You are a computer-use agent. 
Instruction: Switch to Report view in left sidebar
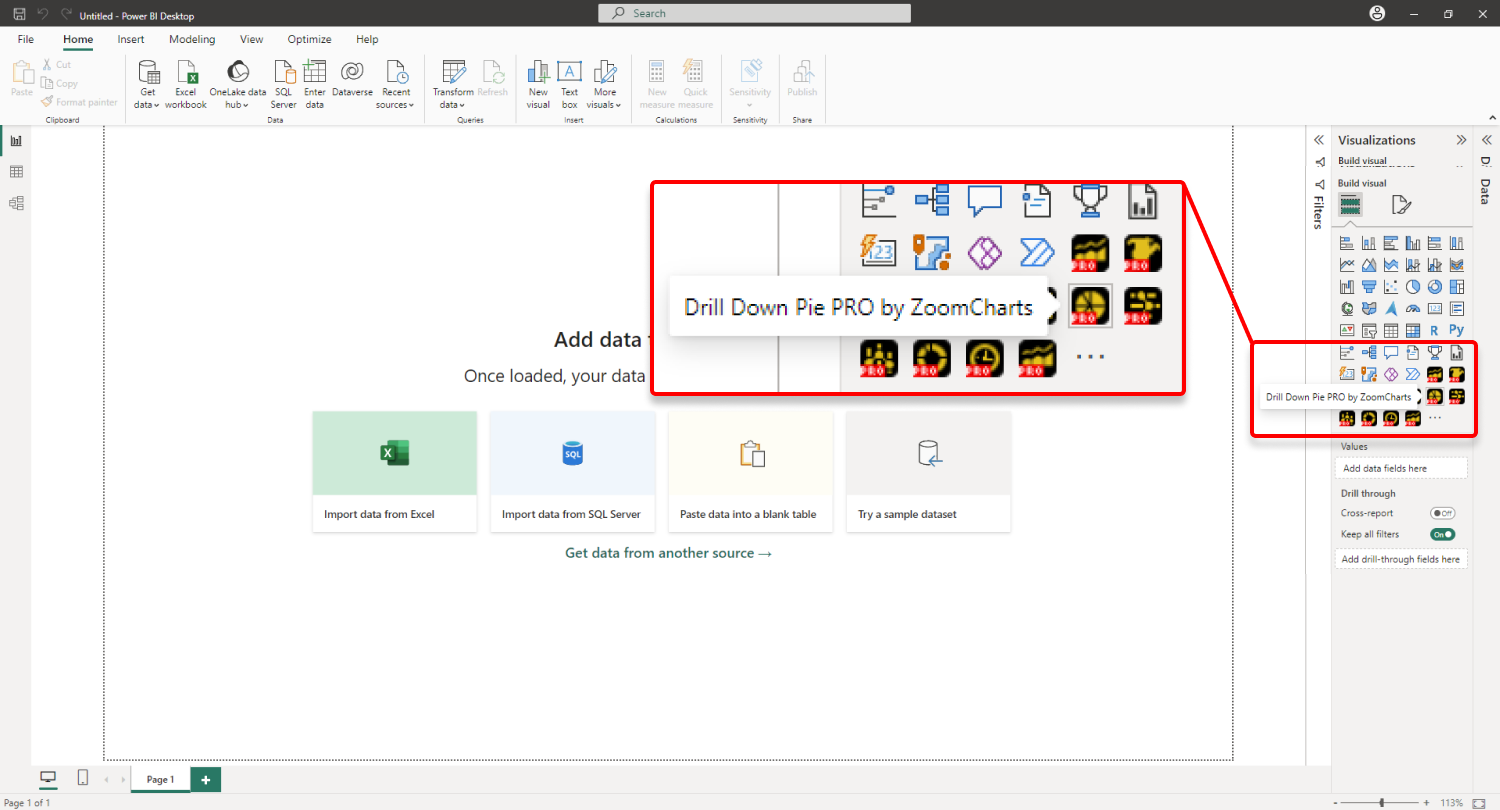click(16, 141)
